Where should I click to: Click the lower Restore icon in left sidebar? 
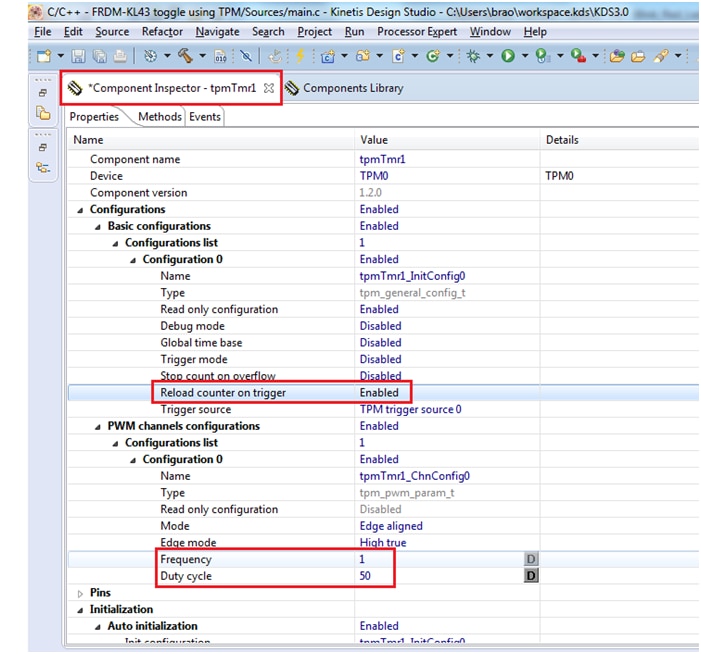[43, 147]
